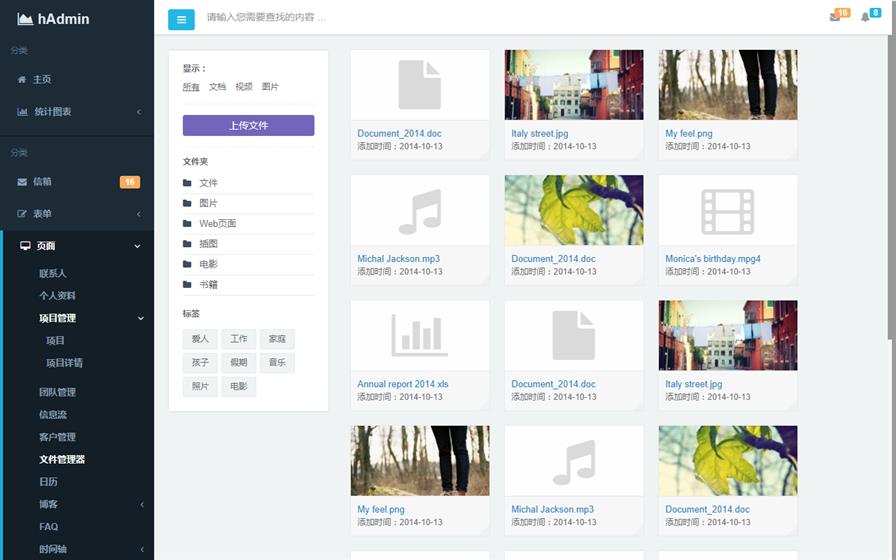
Task: Click the home icon beside 主页
Action: (x=22, y=79)
